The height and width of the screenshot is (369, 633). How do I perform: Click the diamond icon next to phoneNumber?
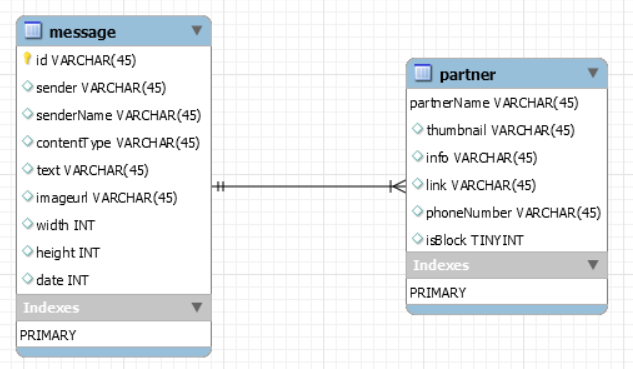[417, 211]
